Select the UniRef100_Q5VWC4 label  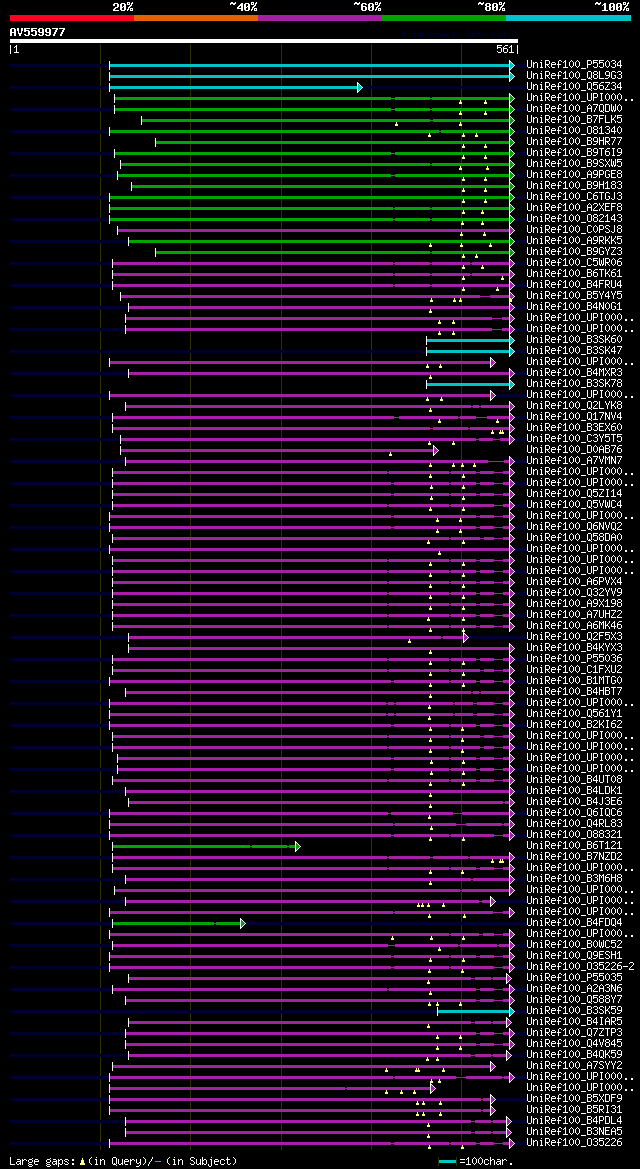point(574,505)
